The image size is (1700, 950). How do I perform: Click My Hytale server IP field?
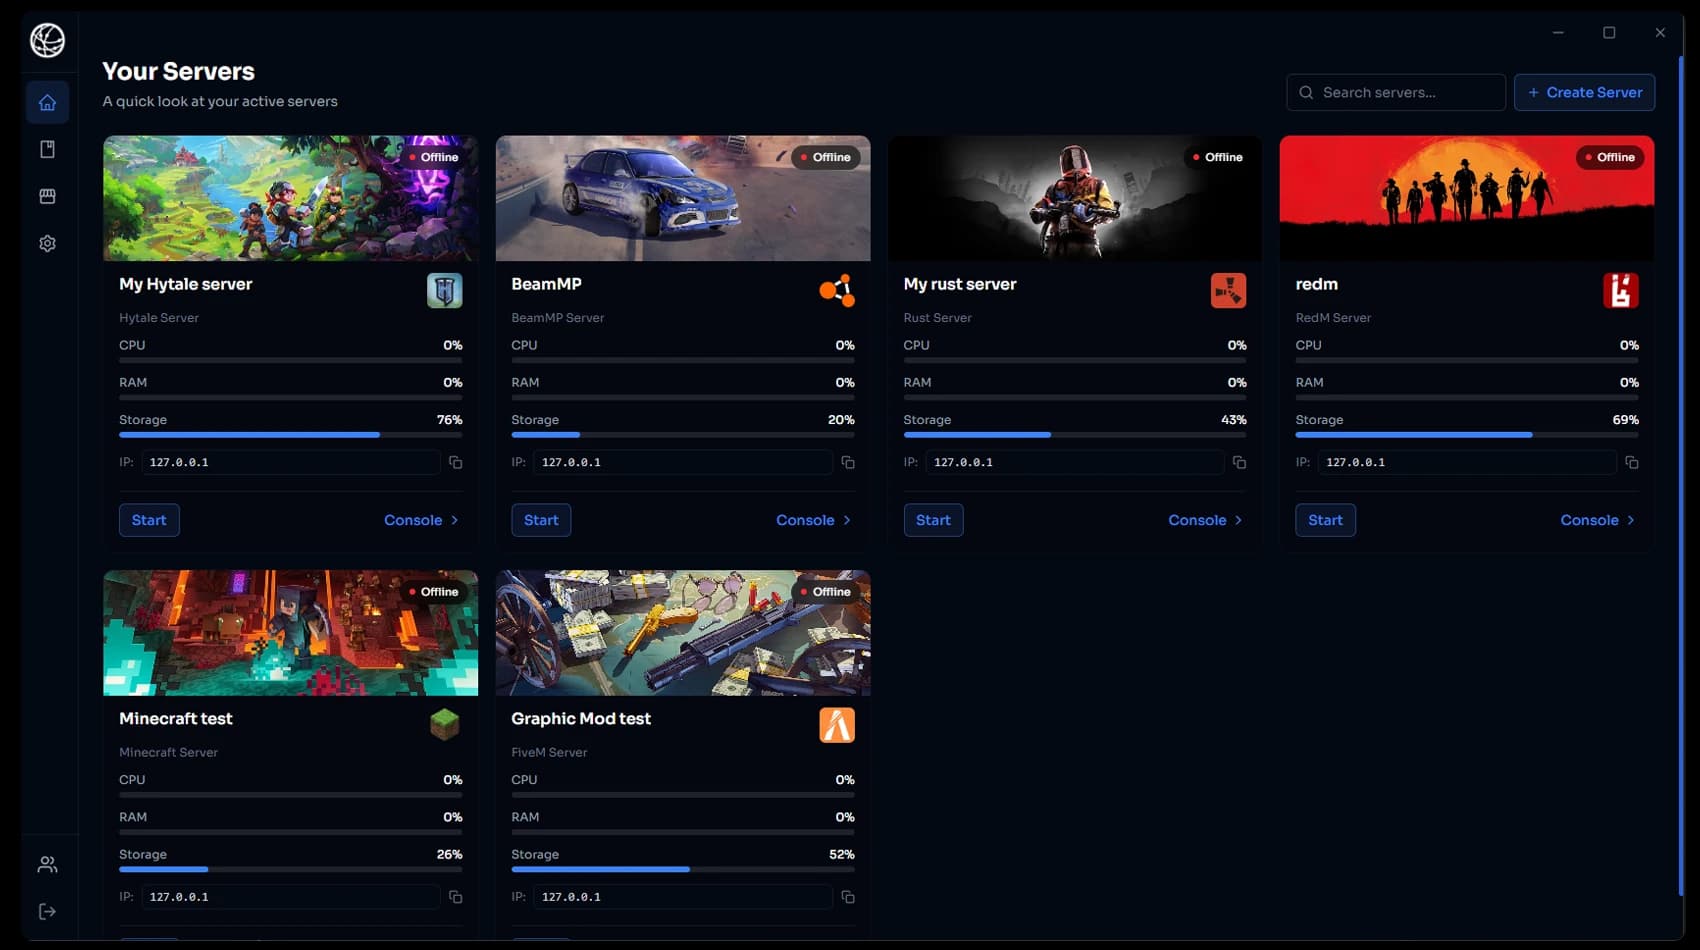coord(290,462)
